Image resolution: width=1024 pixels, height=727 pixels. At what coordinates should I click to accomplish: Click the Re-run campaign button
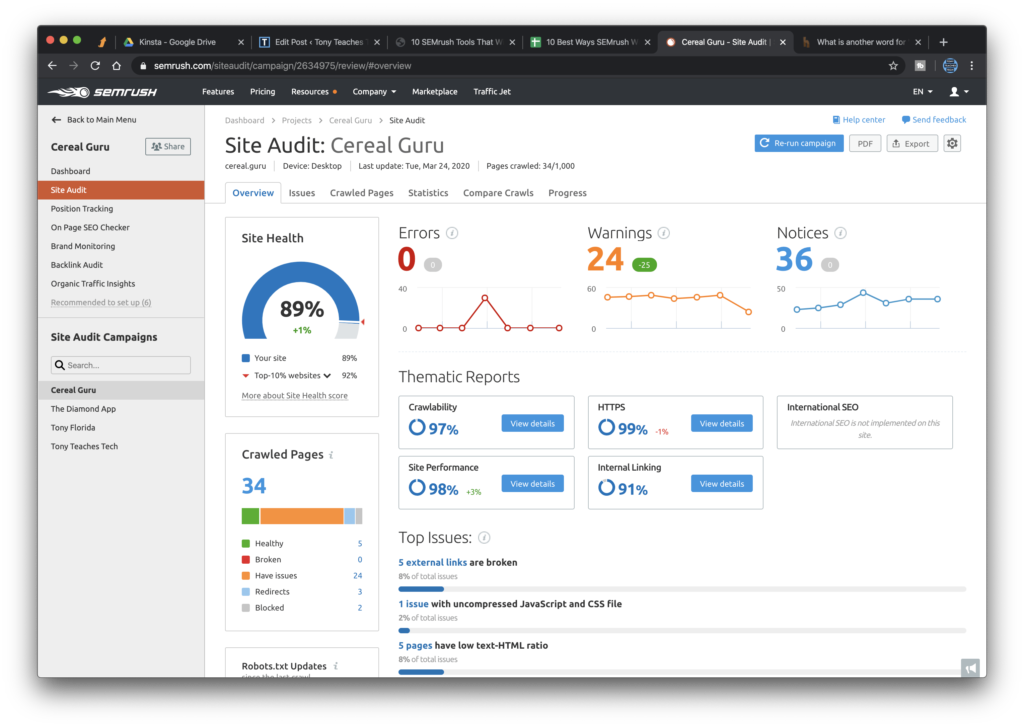pos(798,144)
